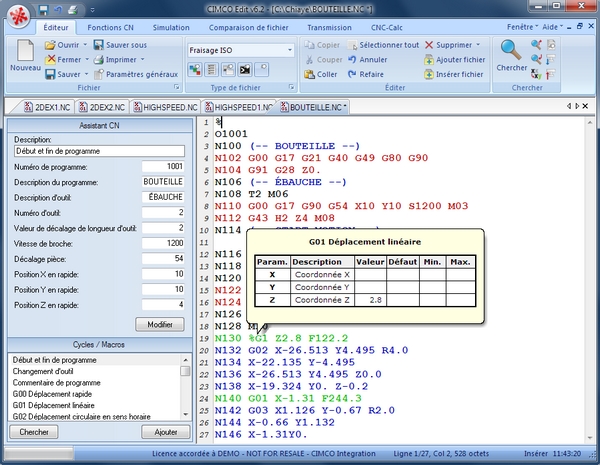Open the Comparaison de fichier tab
Viewport: 600px width, 465px height.
point(248,28)
